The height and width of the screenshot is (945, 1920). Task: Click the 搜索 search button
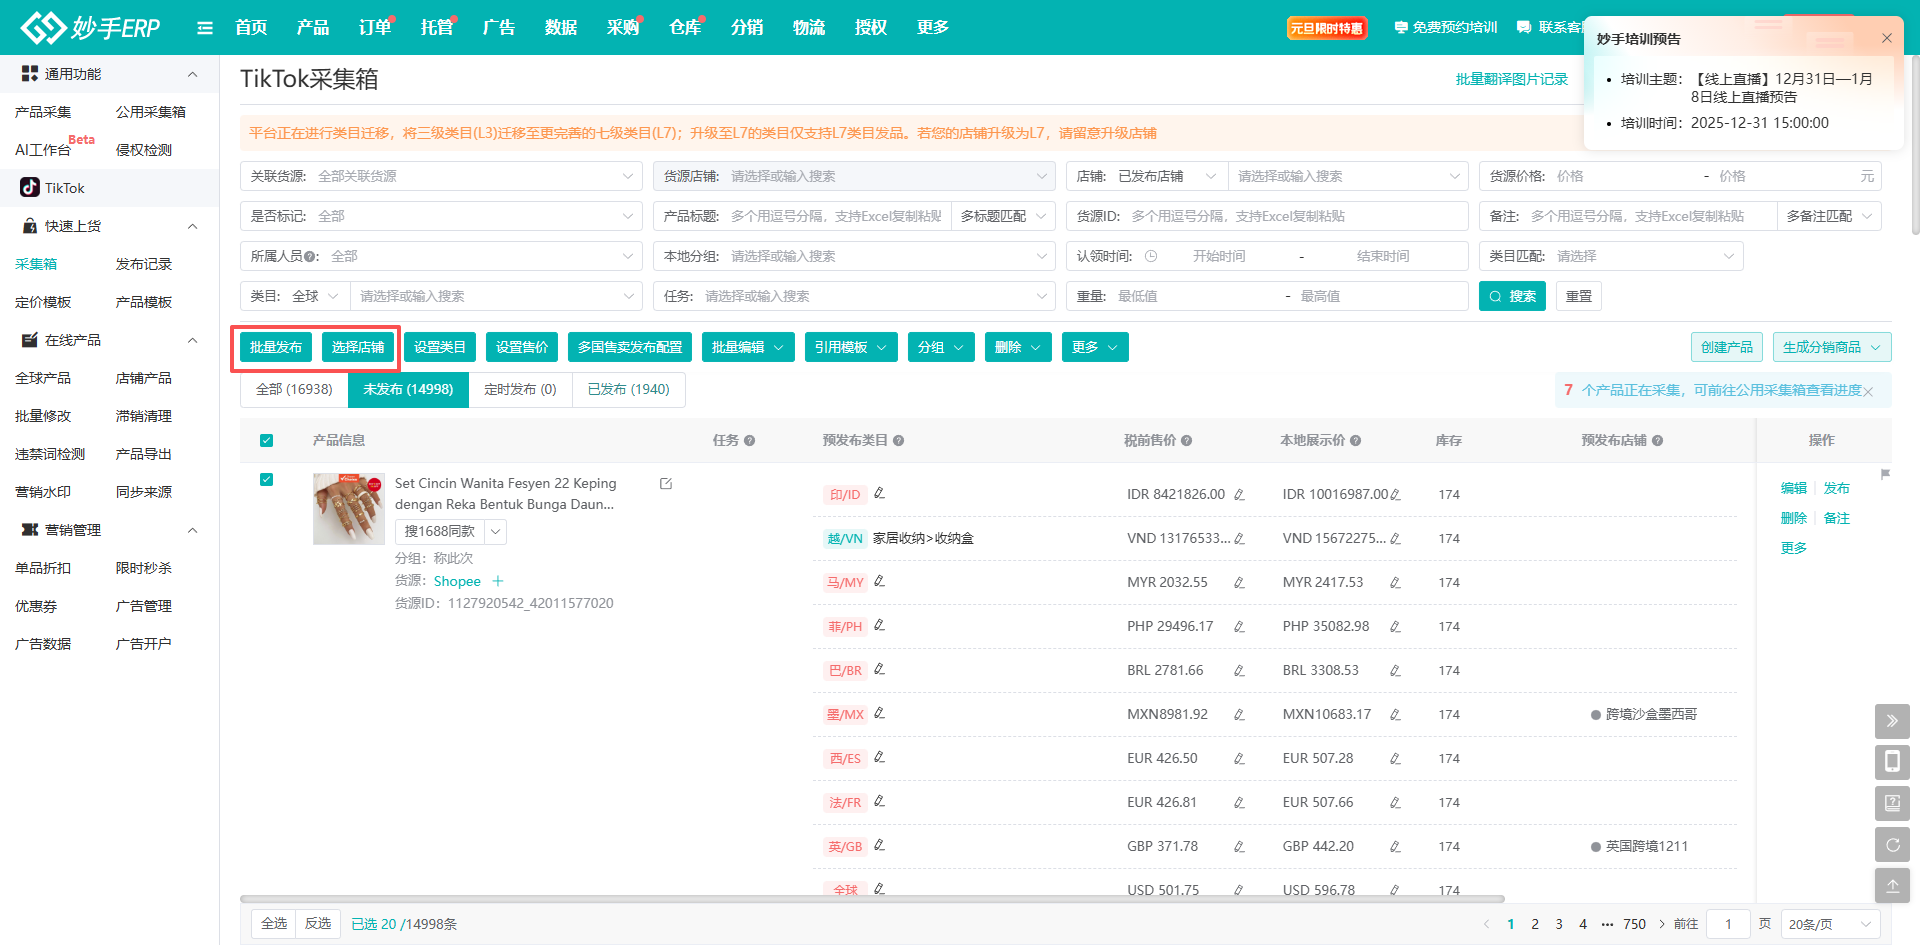pyautogui.click(x=1512, y=296)
